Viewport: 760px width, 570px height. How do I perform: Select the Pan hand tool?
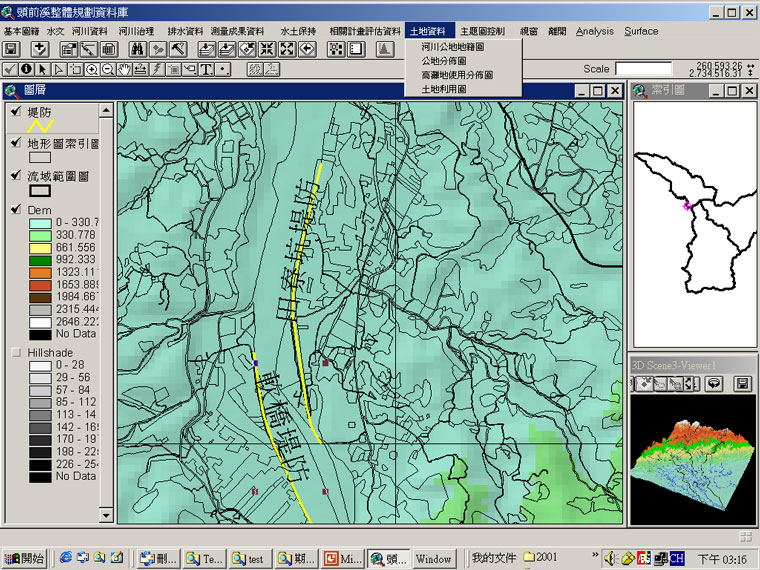click(x=124, y=69)
